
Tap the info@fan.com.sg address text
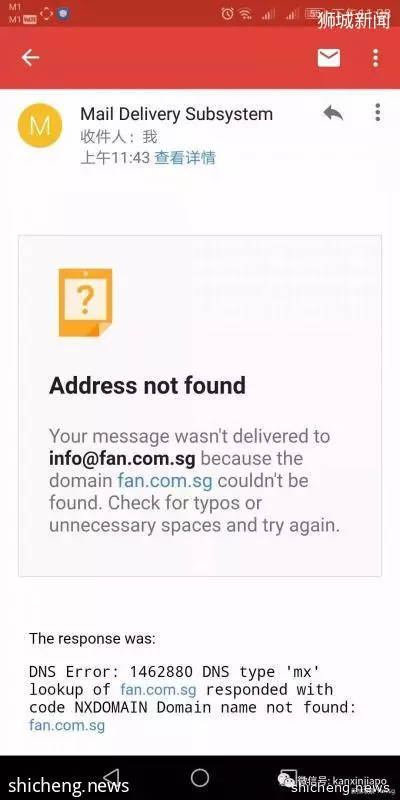coord(122,458)
